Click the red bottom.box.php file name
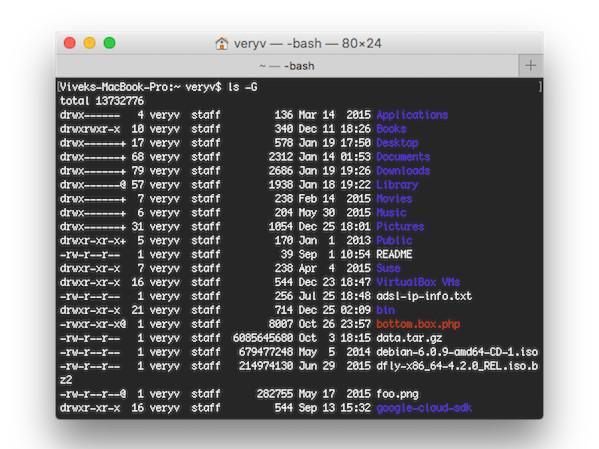Viewport: 599px width, 449px height. (x=418, y=324)
